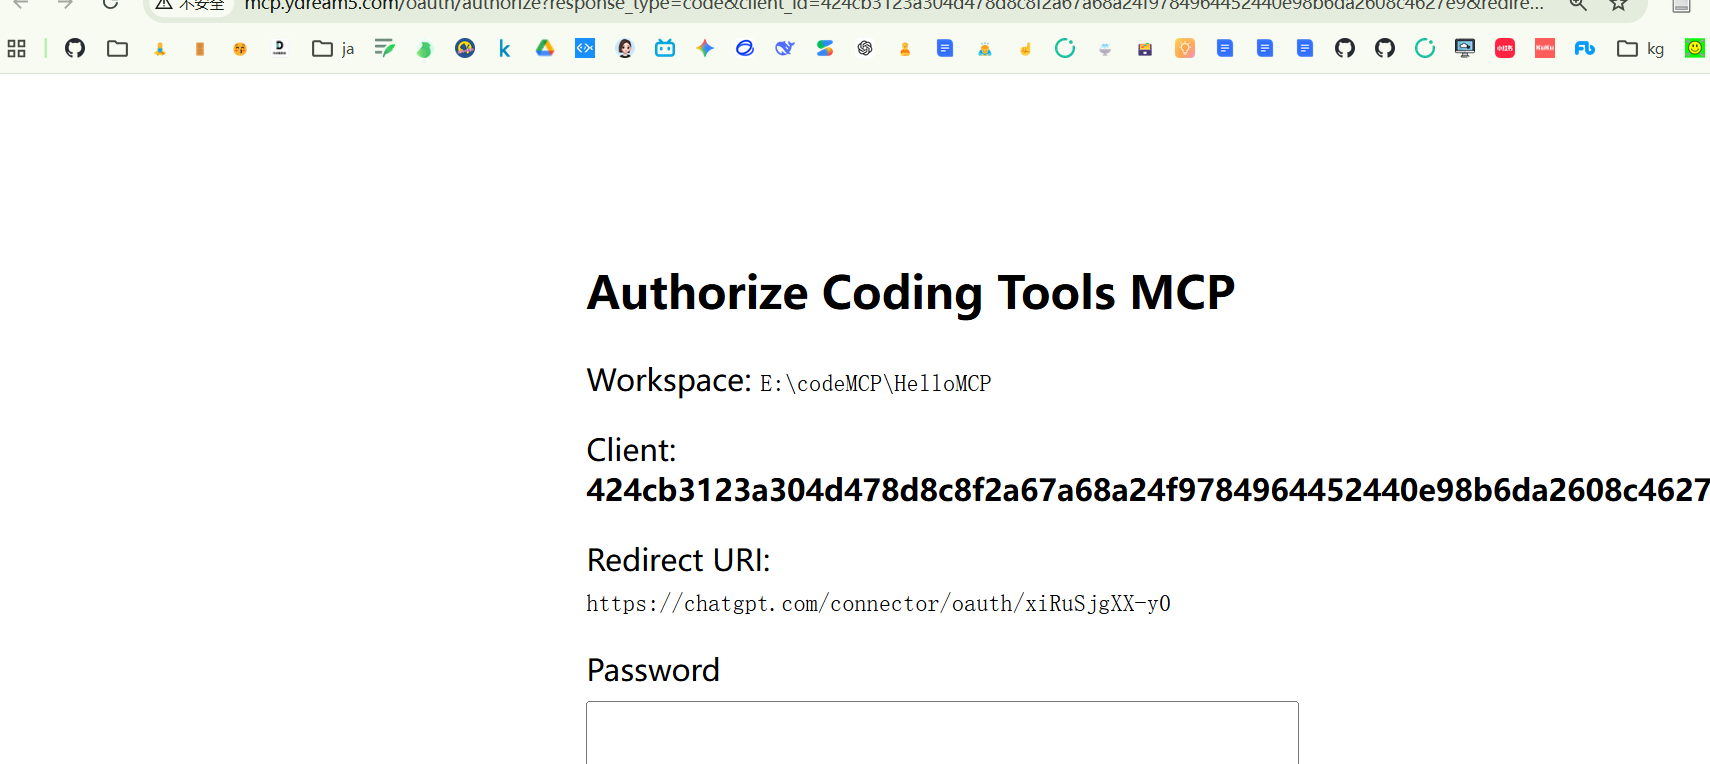Open the blue code-brackets bookmark
The height and width of the screenshot is (764, 1710).
[x=585, y=48]
